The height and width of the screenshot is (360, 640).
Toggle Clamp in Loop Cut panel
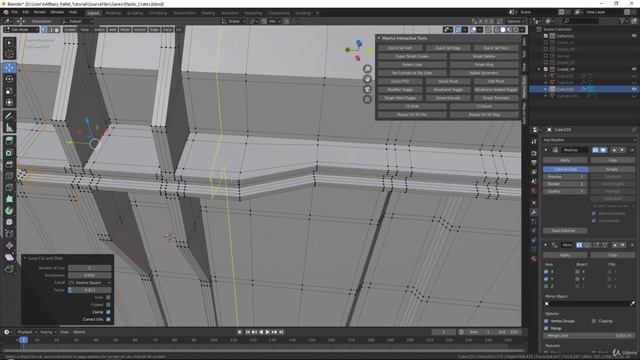(x=108, y=312)
